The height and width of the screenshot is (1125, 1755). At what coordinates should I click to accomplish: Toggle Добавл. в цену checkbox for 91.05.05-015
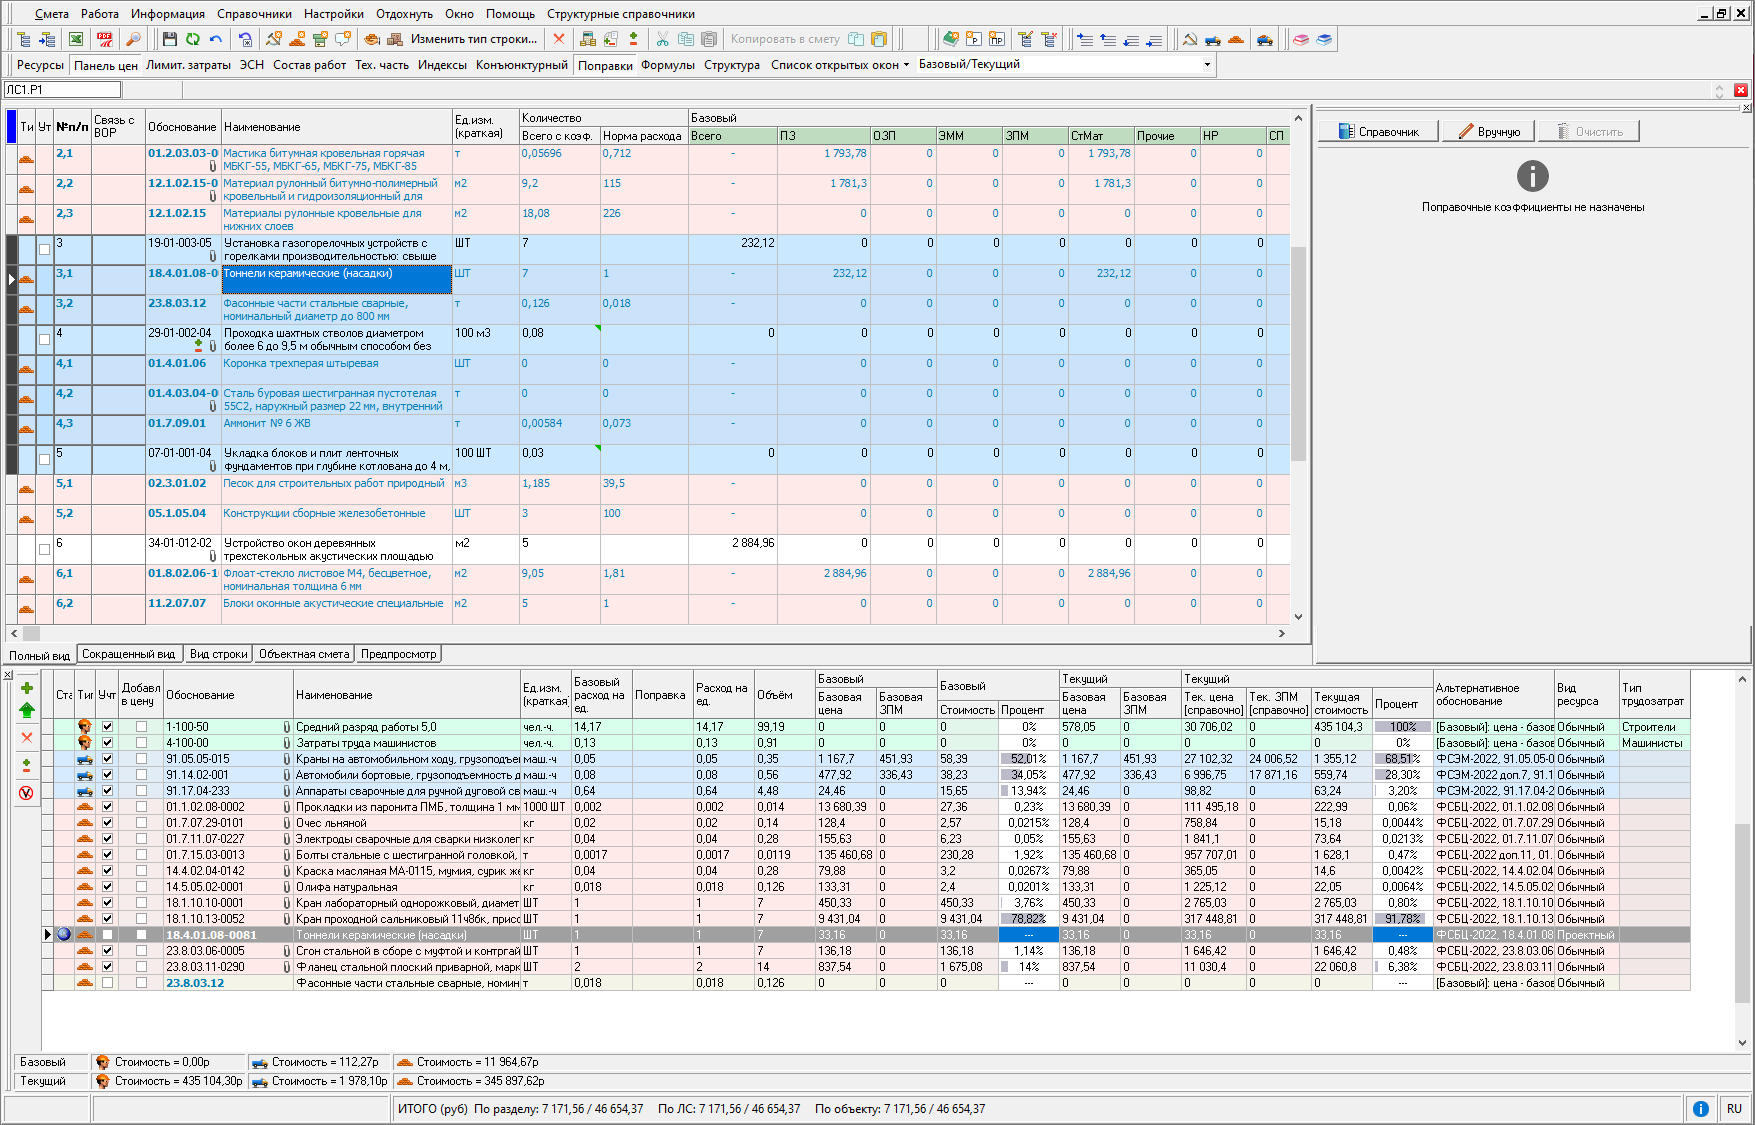[141, 759]
